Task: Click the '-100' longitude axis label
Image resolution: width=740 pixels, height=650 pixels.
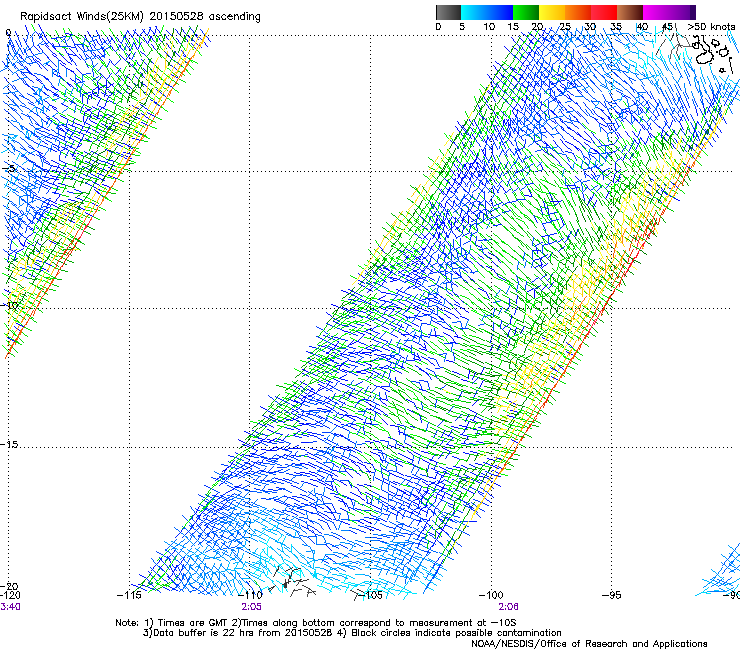Action: 491,595
